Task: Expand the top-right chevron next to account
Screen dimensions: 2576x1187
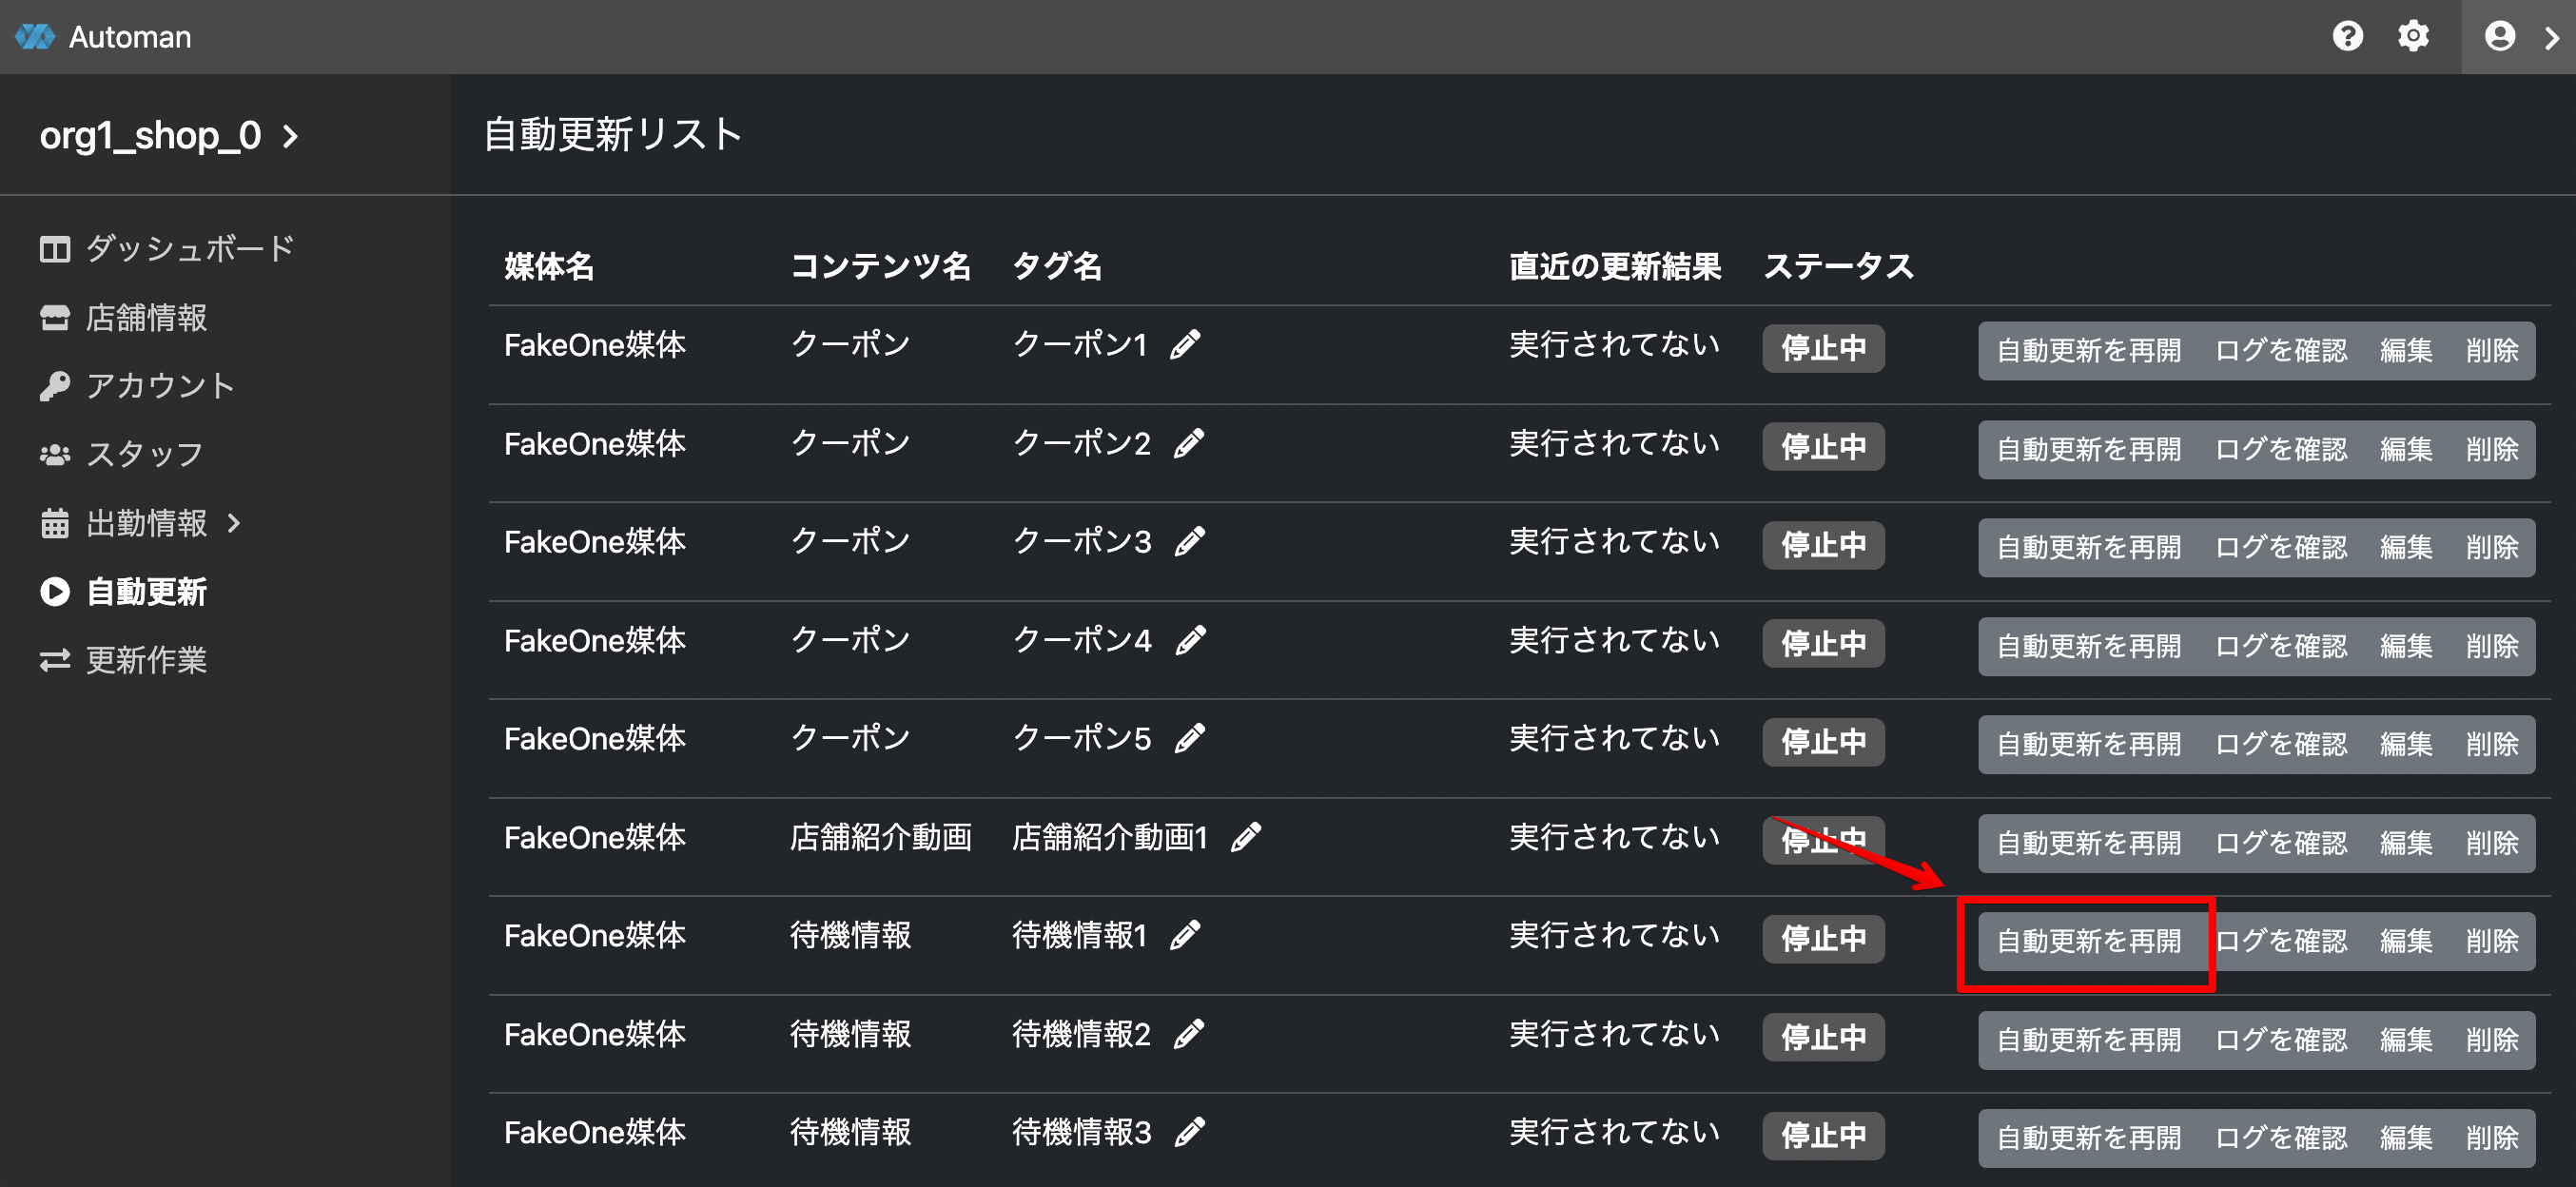Action: [x=2551, y=37]
